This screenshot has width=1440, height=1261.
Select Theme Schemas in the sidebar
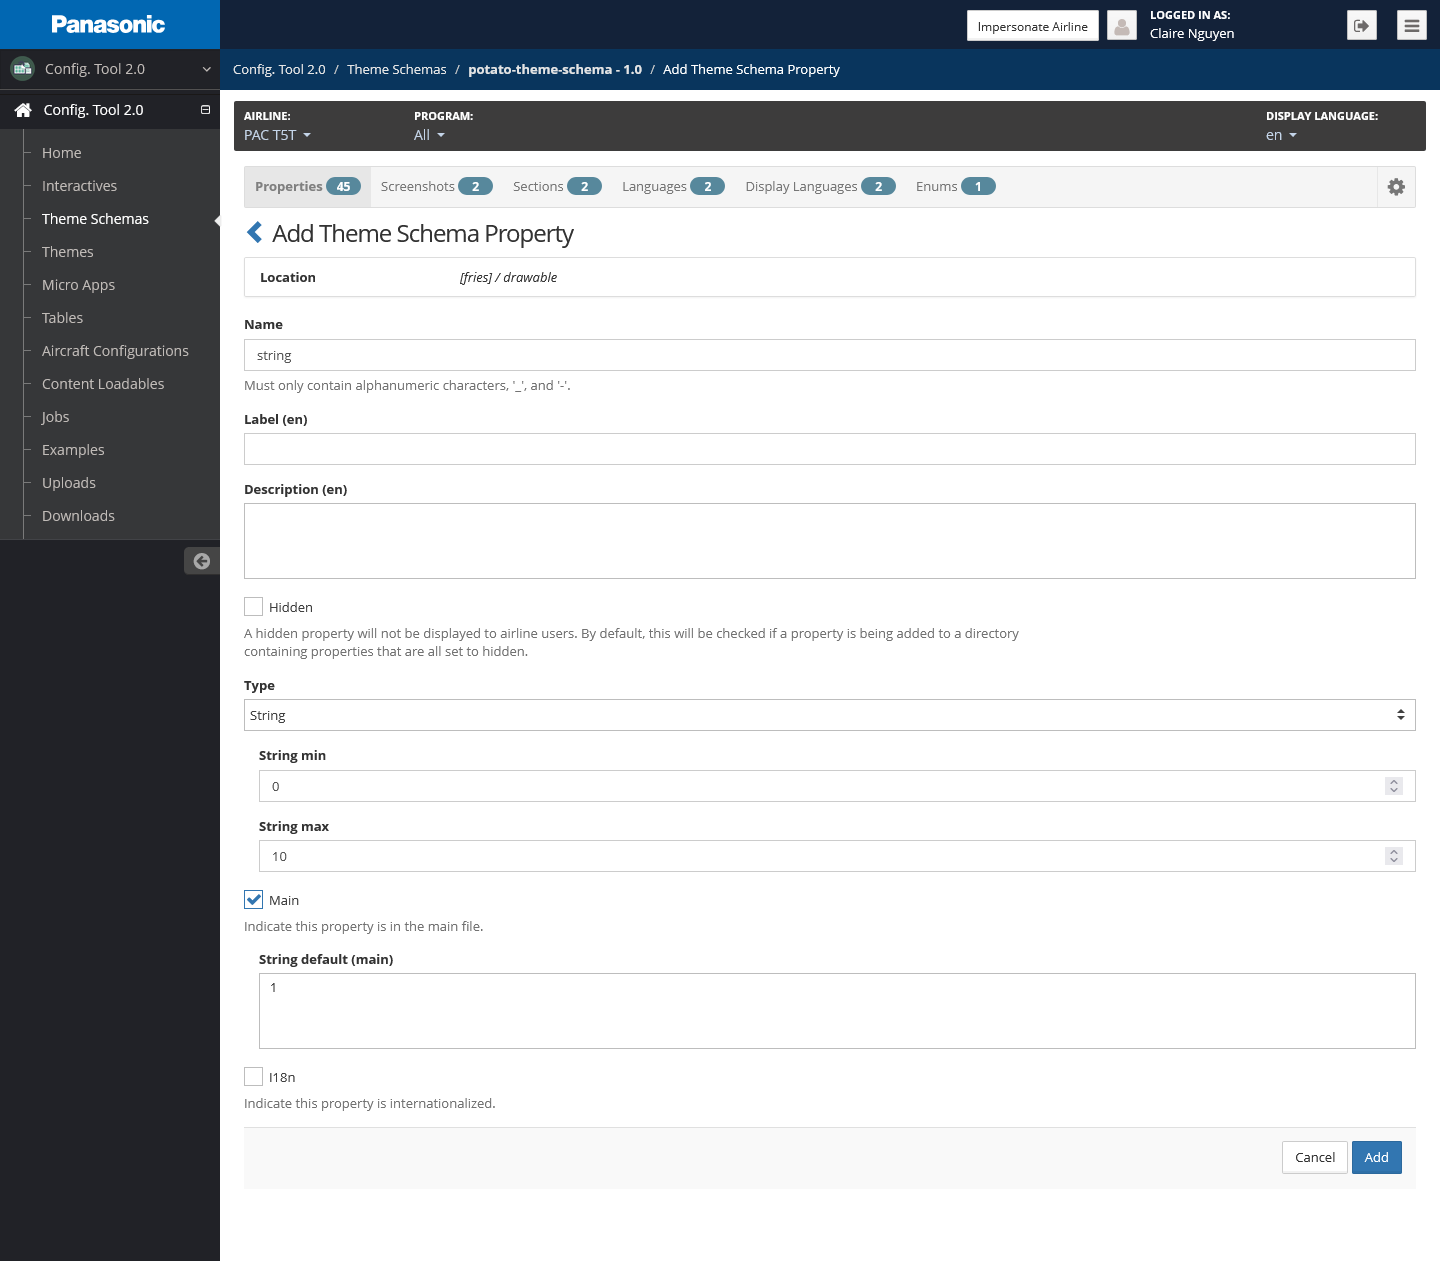(95, 219)
